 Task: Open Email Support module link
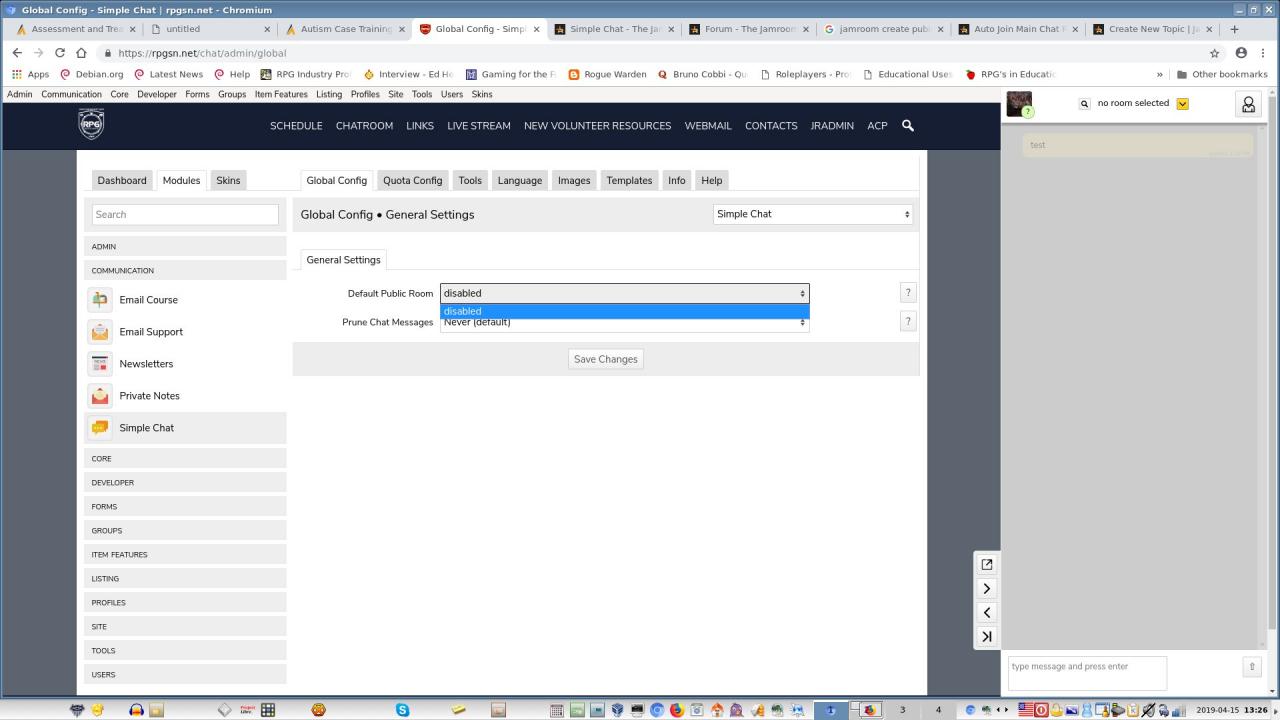coord(151,332)
